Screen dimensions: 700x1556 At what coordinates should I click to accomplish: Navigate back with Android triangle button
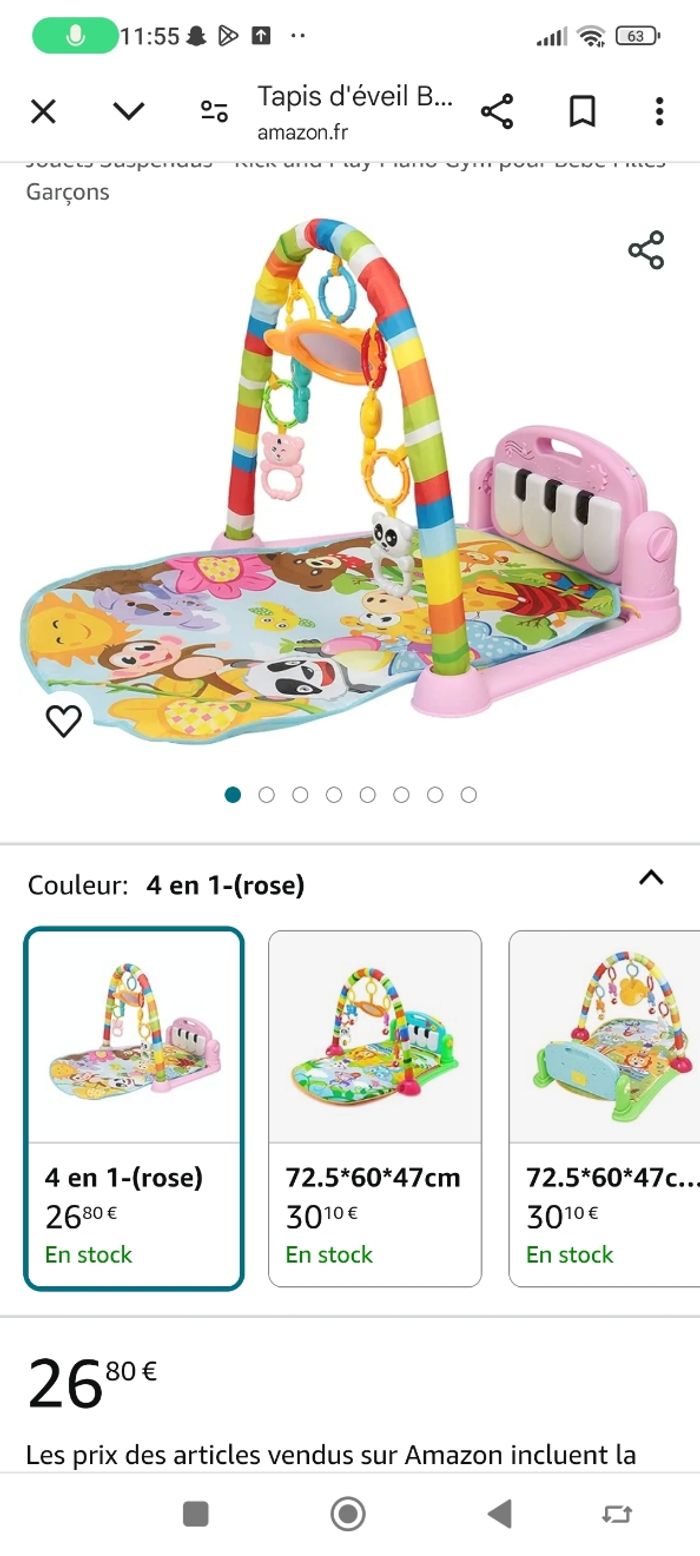pos(499,1514)
